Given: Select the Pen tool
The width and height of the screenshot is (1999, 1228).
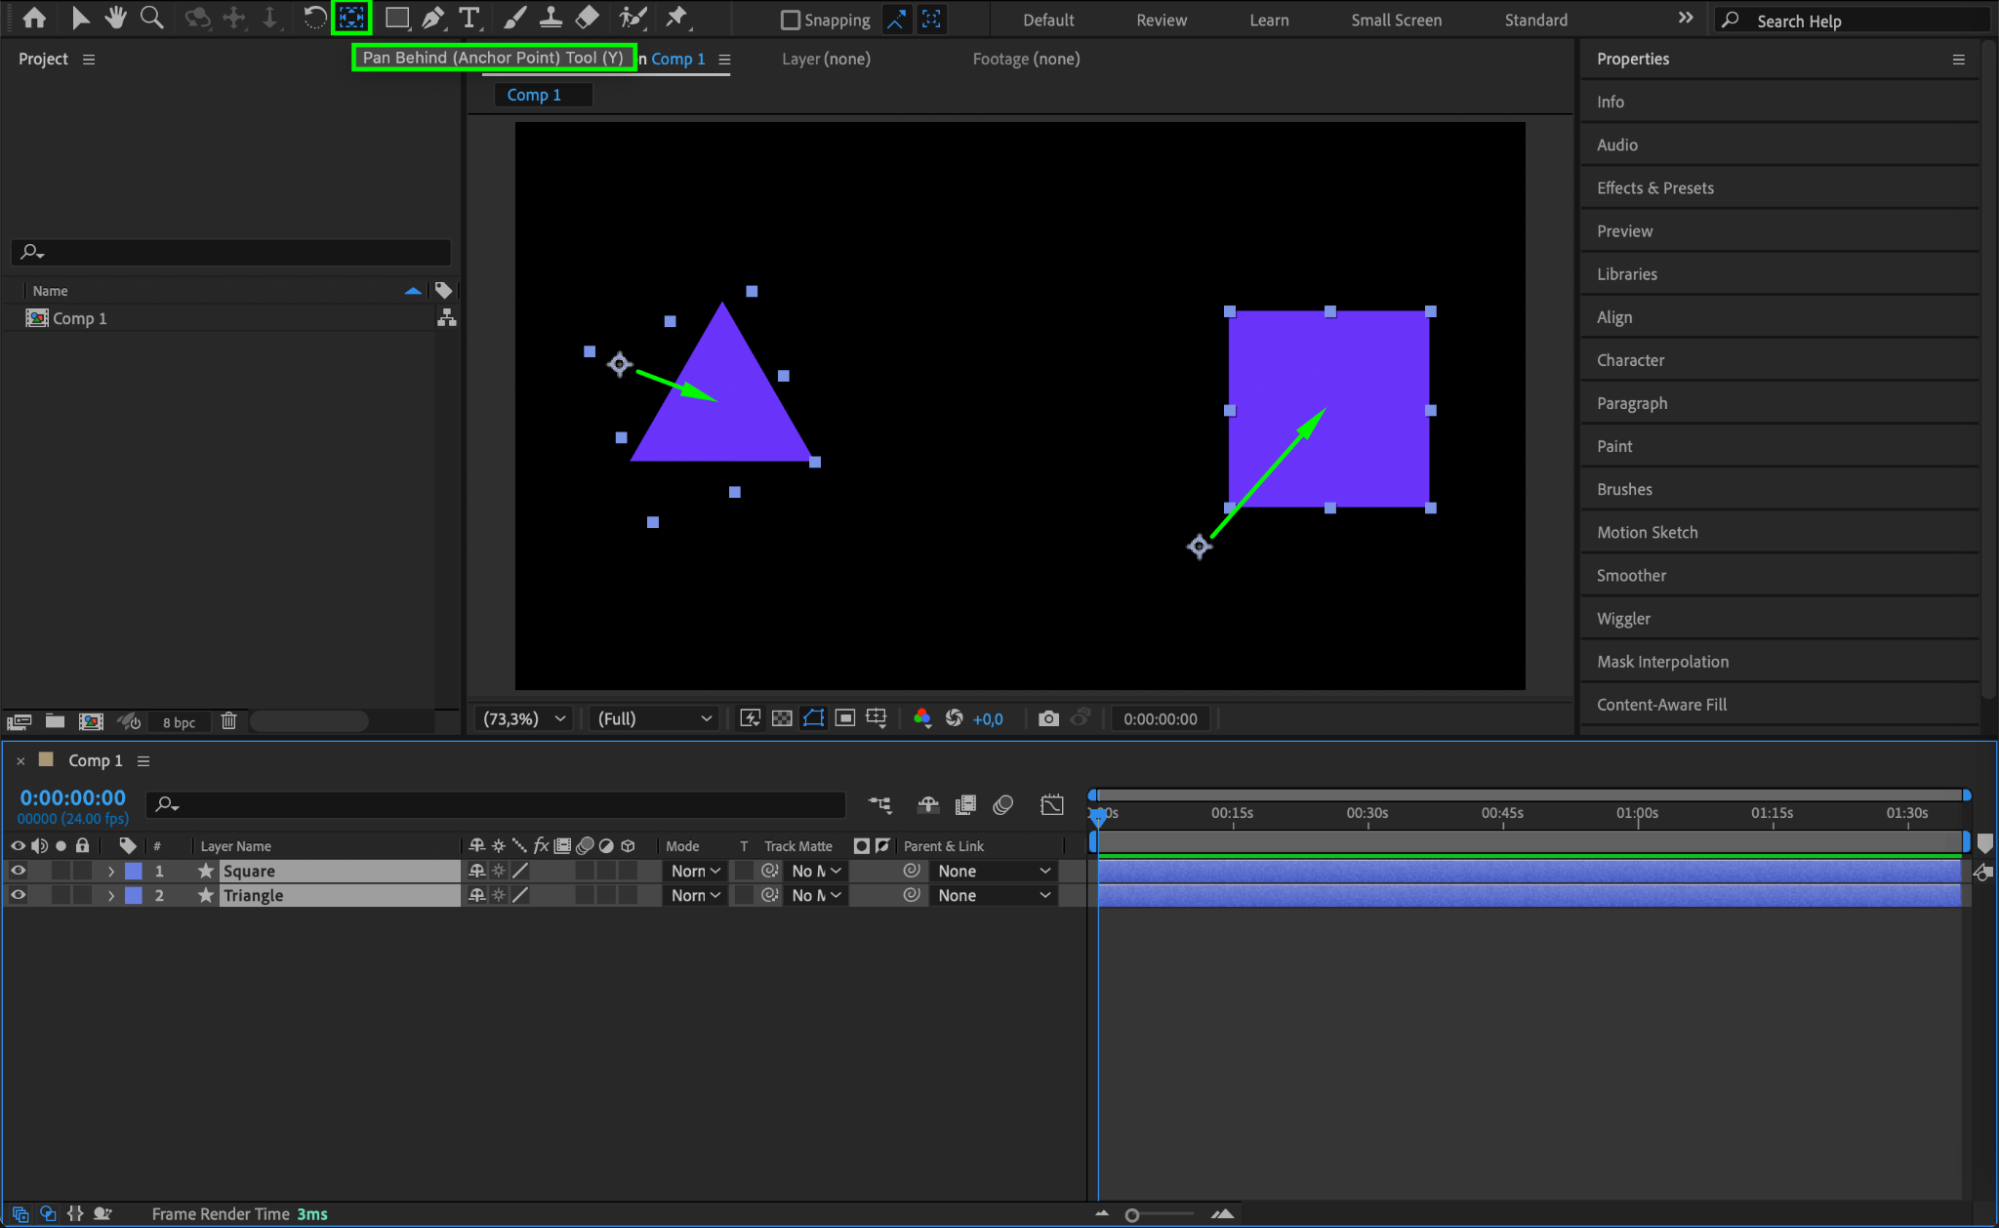Looking at the screenshot, I should (433, 17).
